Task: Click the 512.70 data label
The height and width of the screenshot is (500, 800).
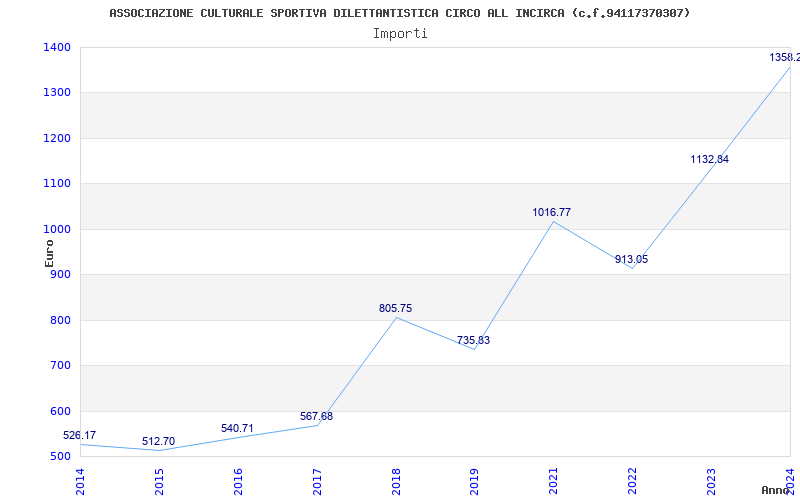Action: coord(158,441)
